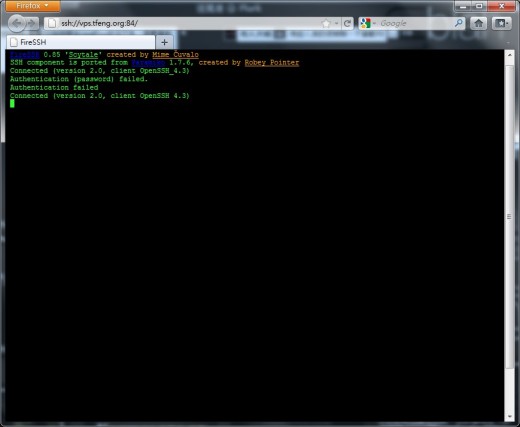Click the magnifier search icon
Image resolution: width=520 pixels, height=427 pixels.
(x=459, y=23)
